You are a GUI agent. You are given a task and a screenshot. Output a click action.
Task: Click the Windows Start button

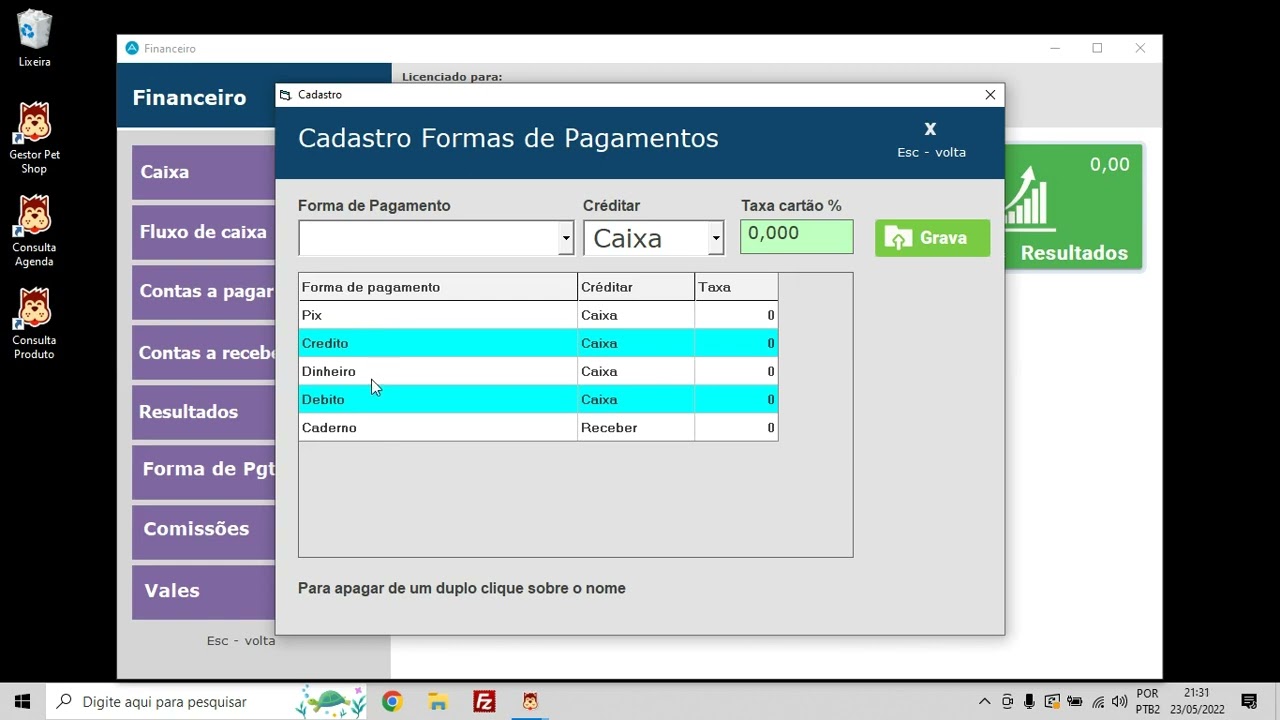point(23,701)
